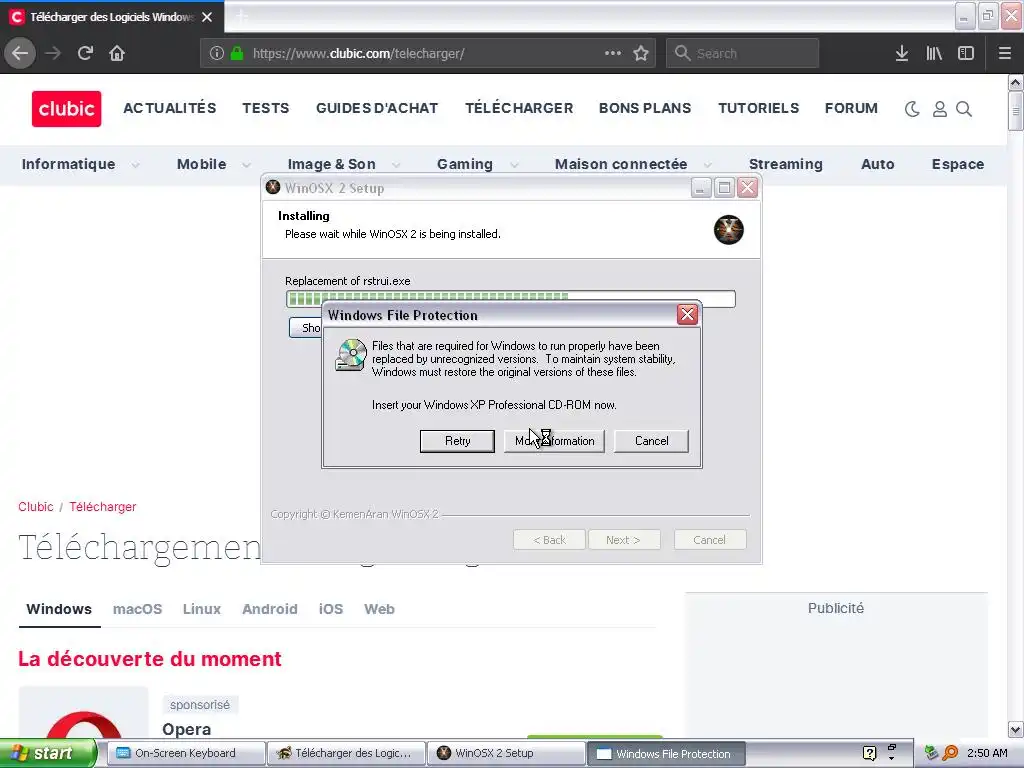Click the Firefox Search field
Image resolution: width=1024 pixels, height=768 pixels.
(742, 53)
